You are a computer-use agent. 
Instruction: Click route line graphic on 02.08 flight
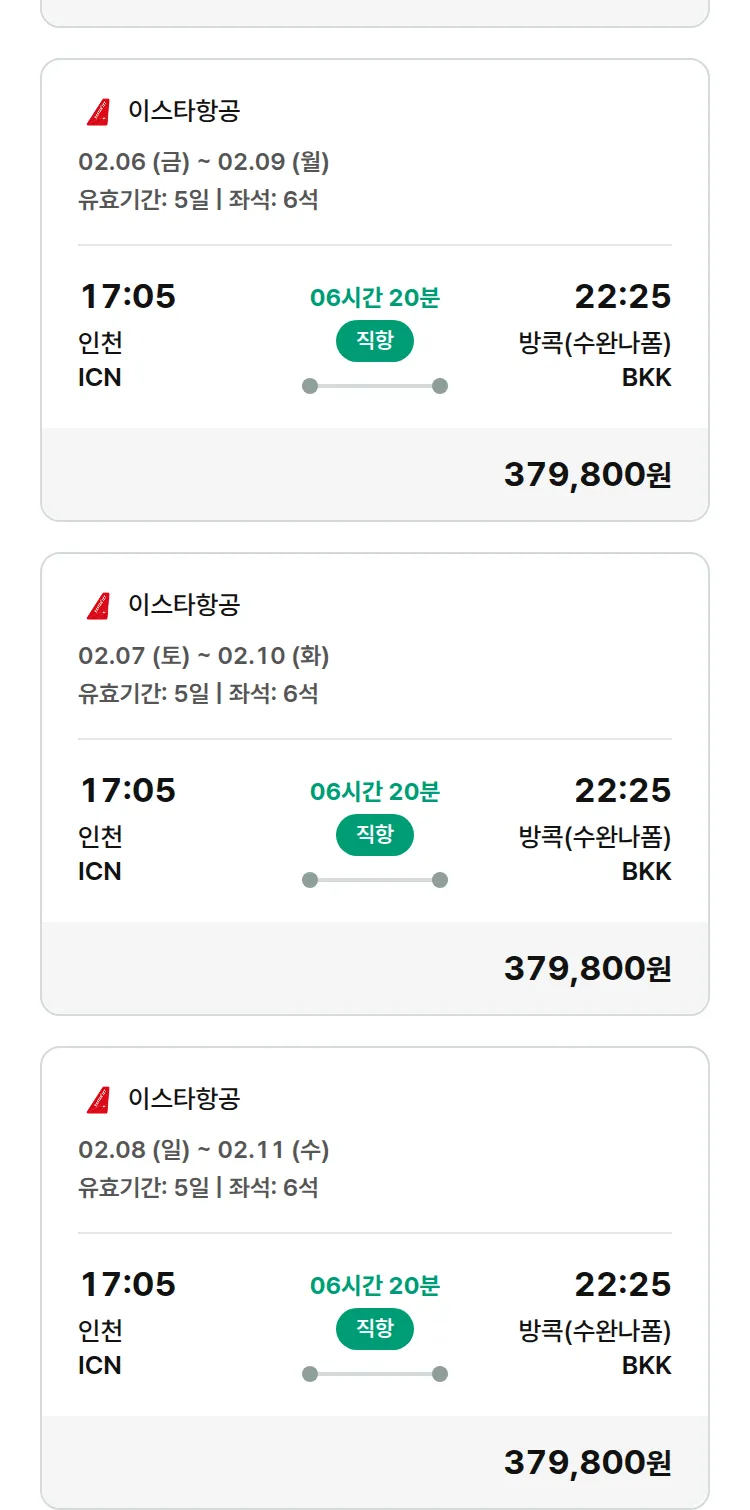point(375,1374)
